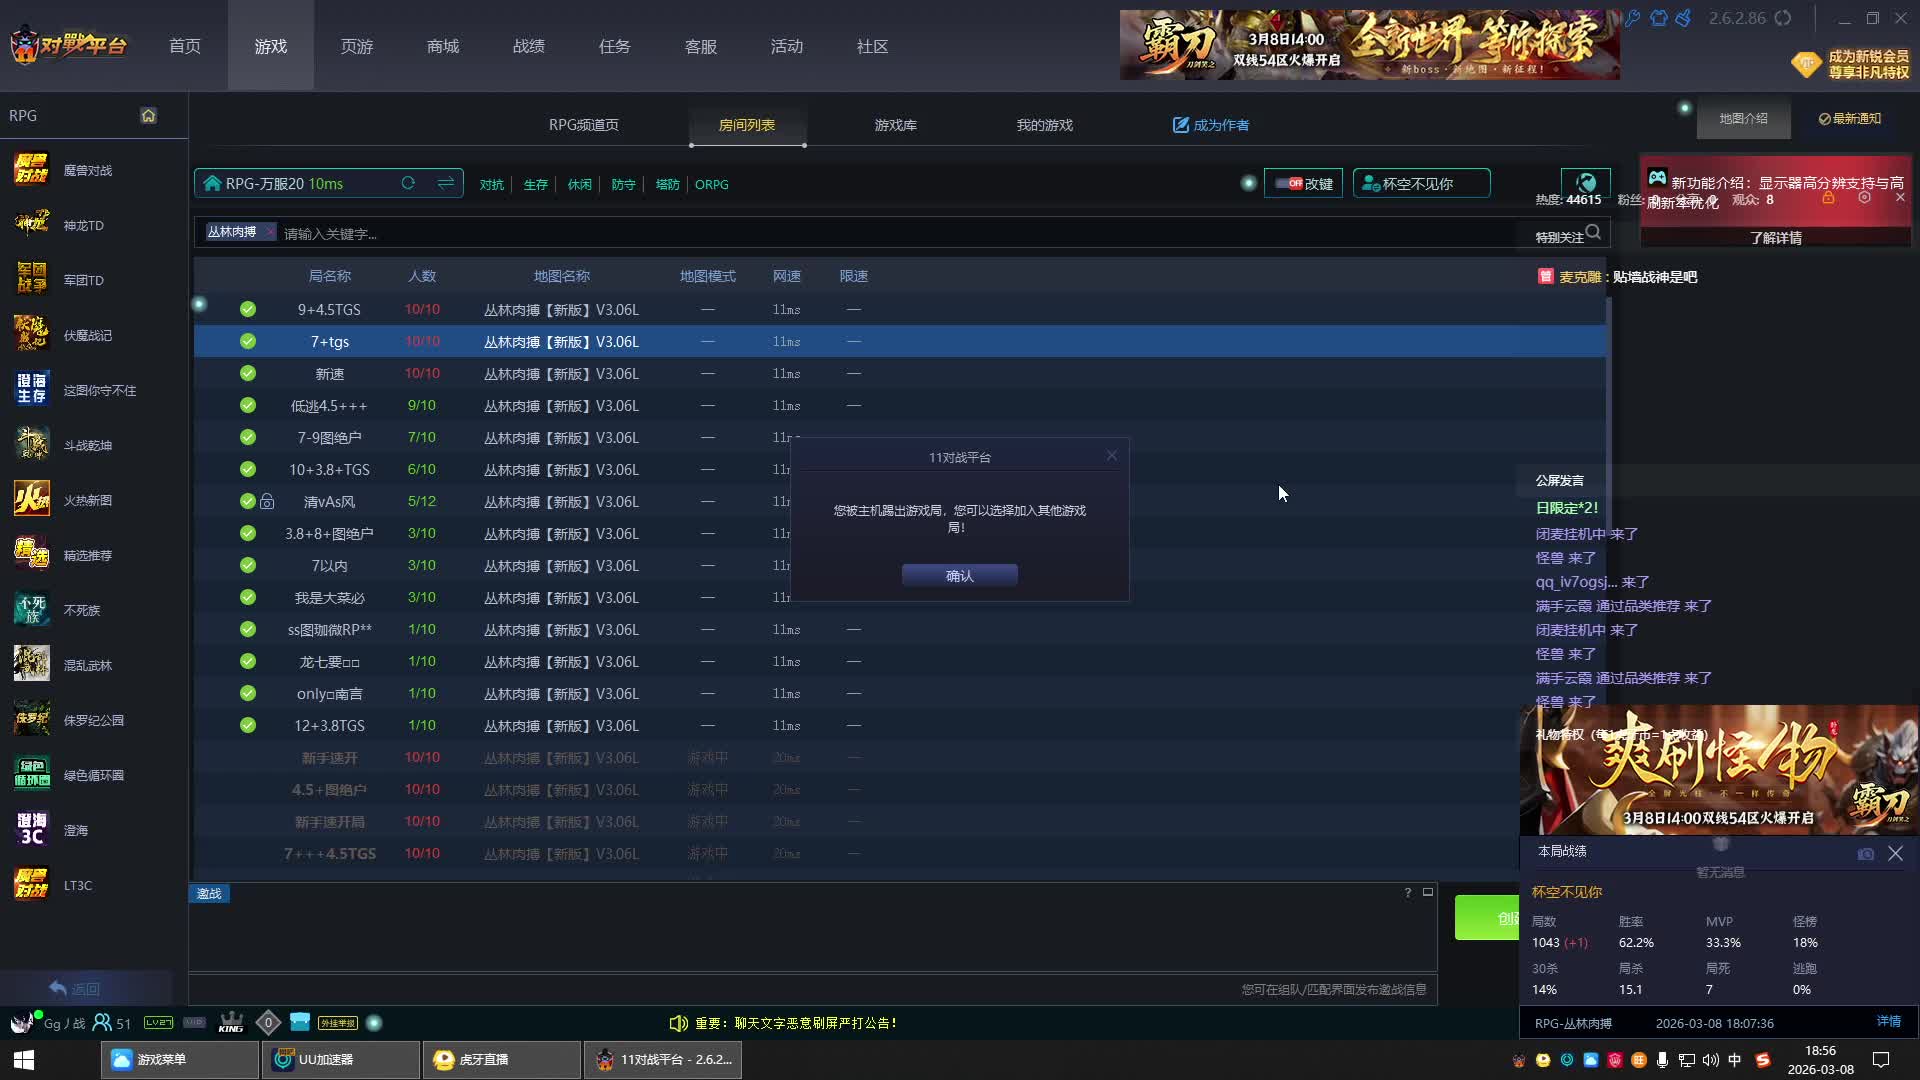Screen dimensions: 1920x1080
Task: Click the refresh server icon
Action: point(408,183)
